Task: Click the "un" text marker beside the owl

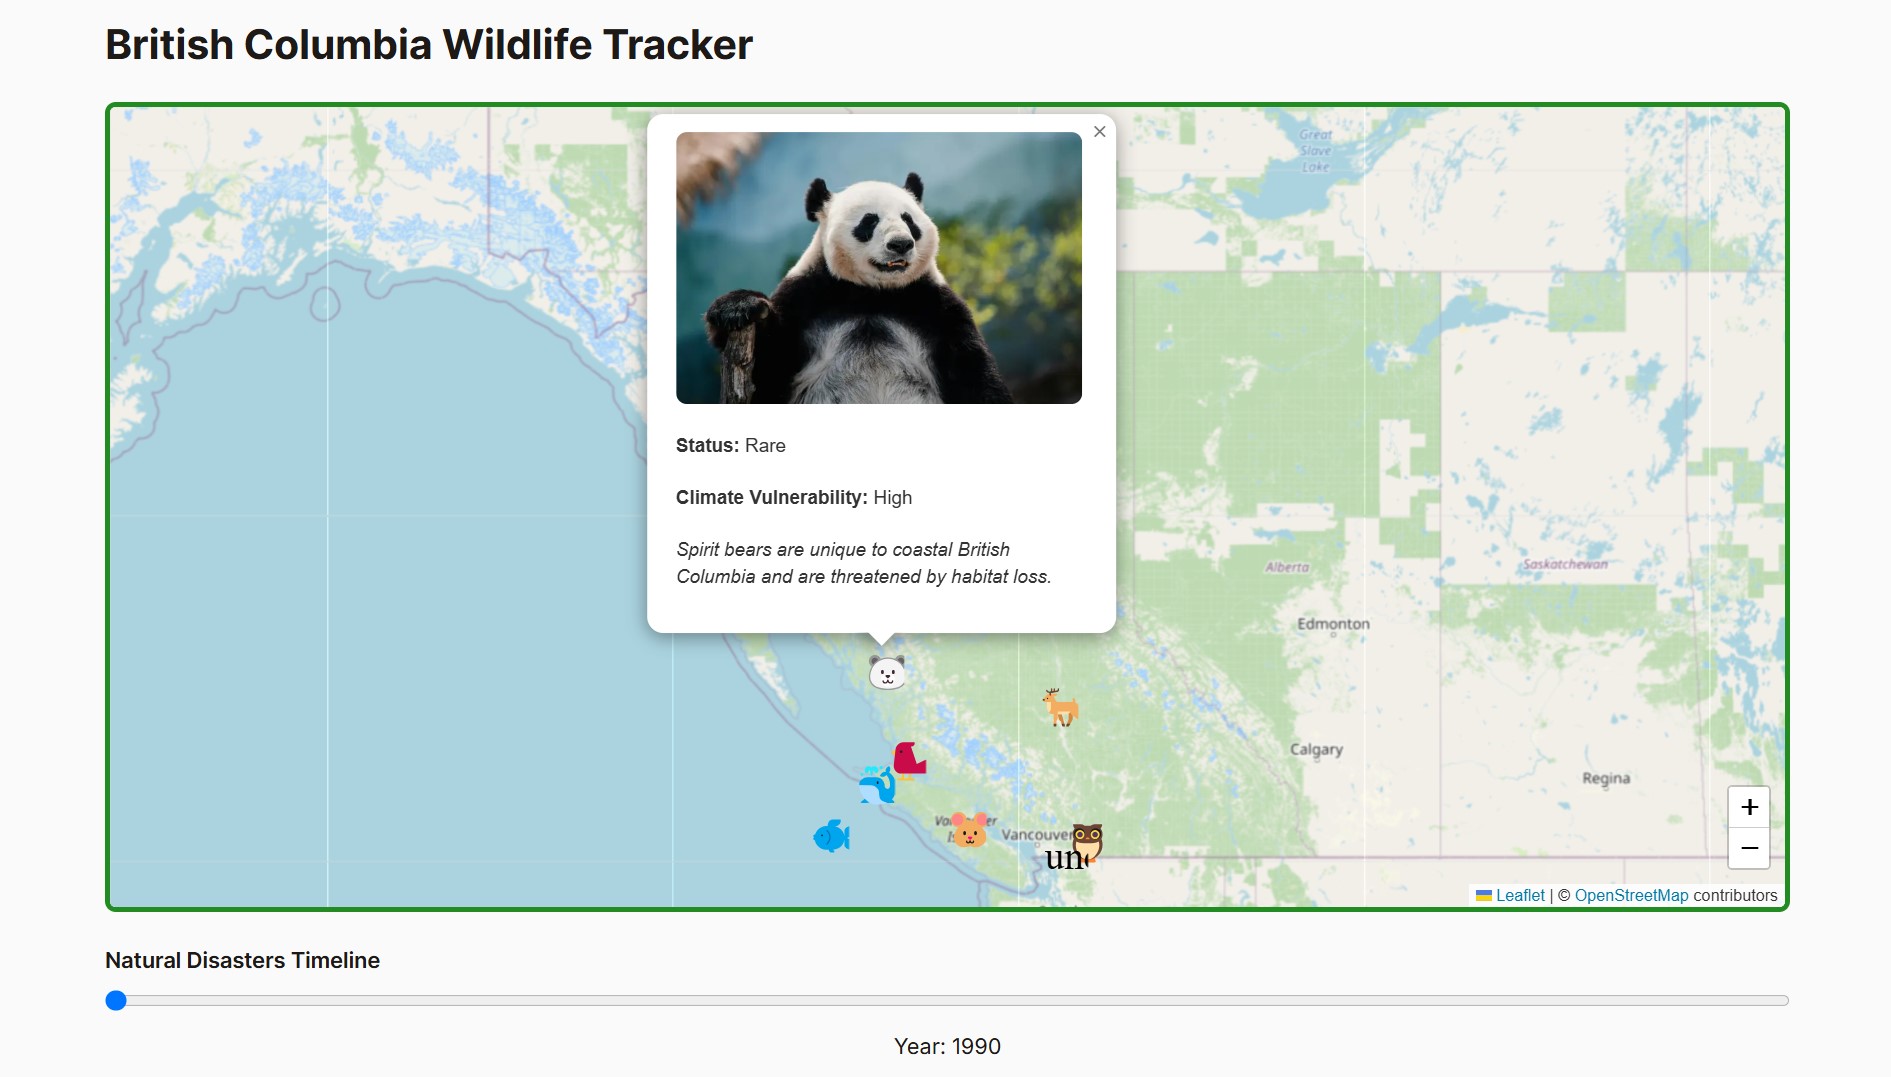Action: [1062, 859]
